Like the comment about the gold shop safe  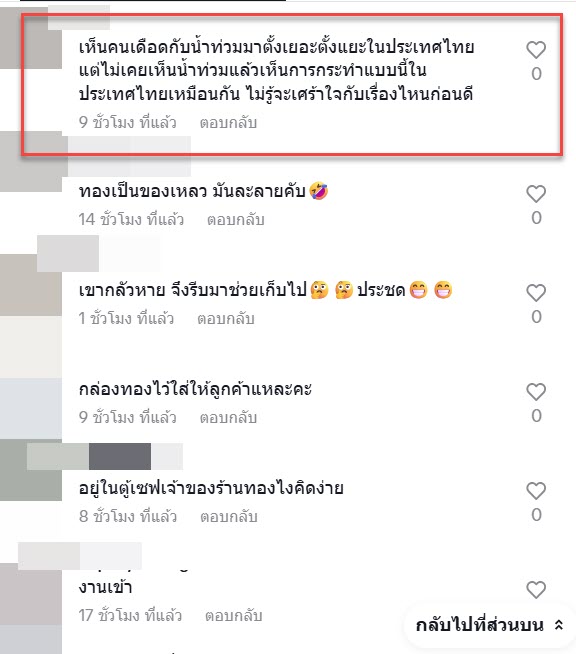[536, 491]
